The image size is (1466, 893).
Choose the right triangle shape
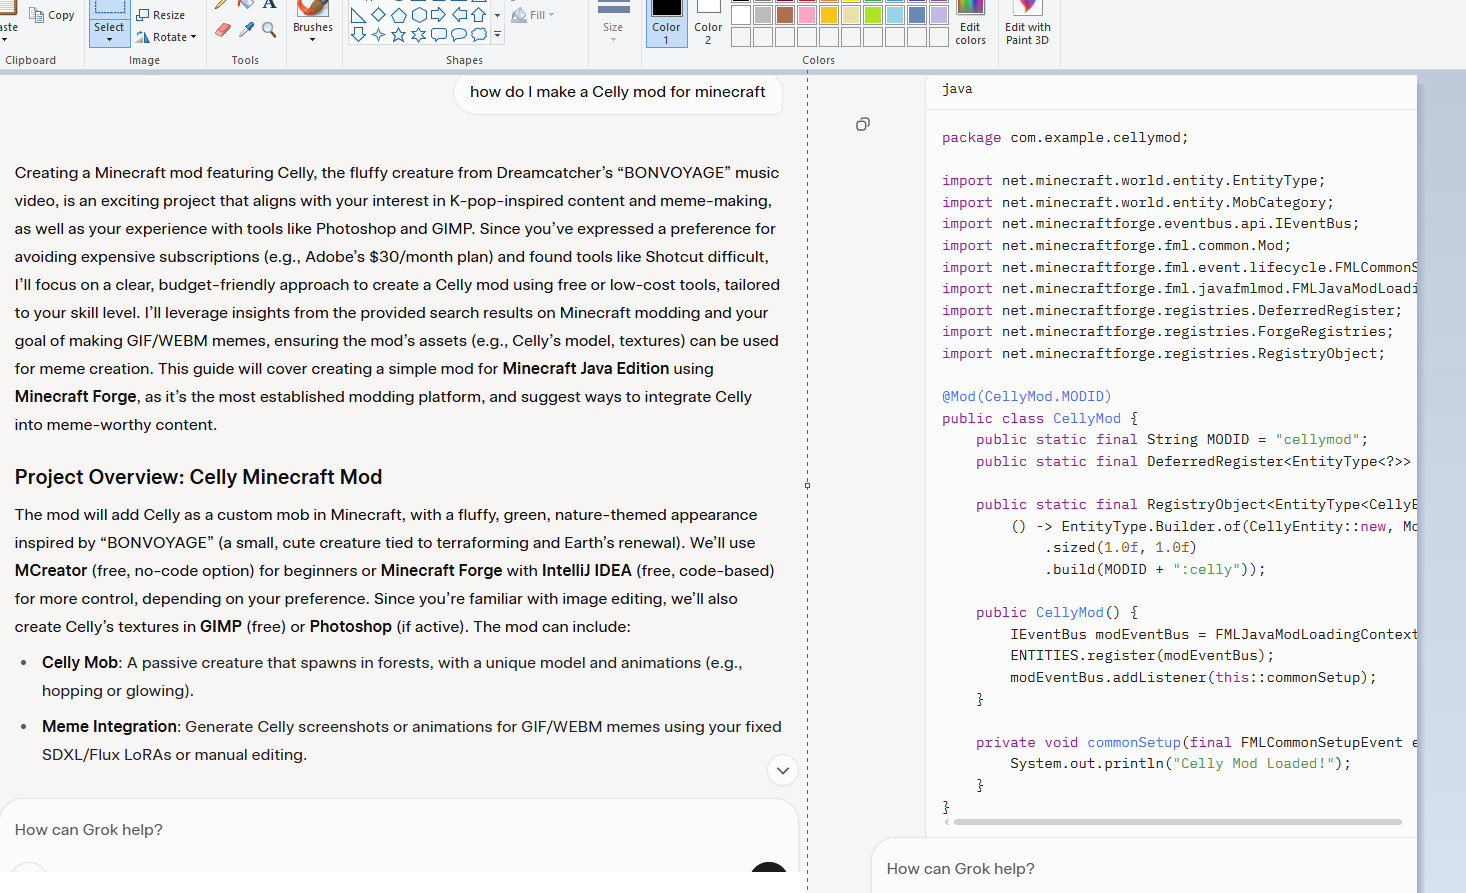[358, 15]
